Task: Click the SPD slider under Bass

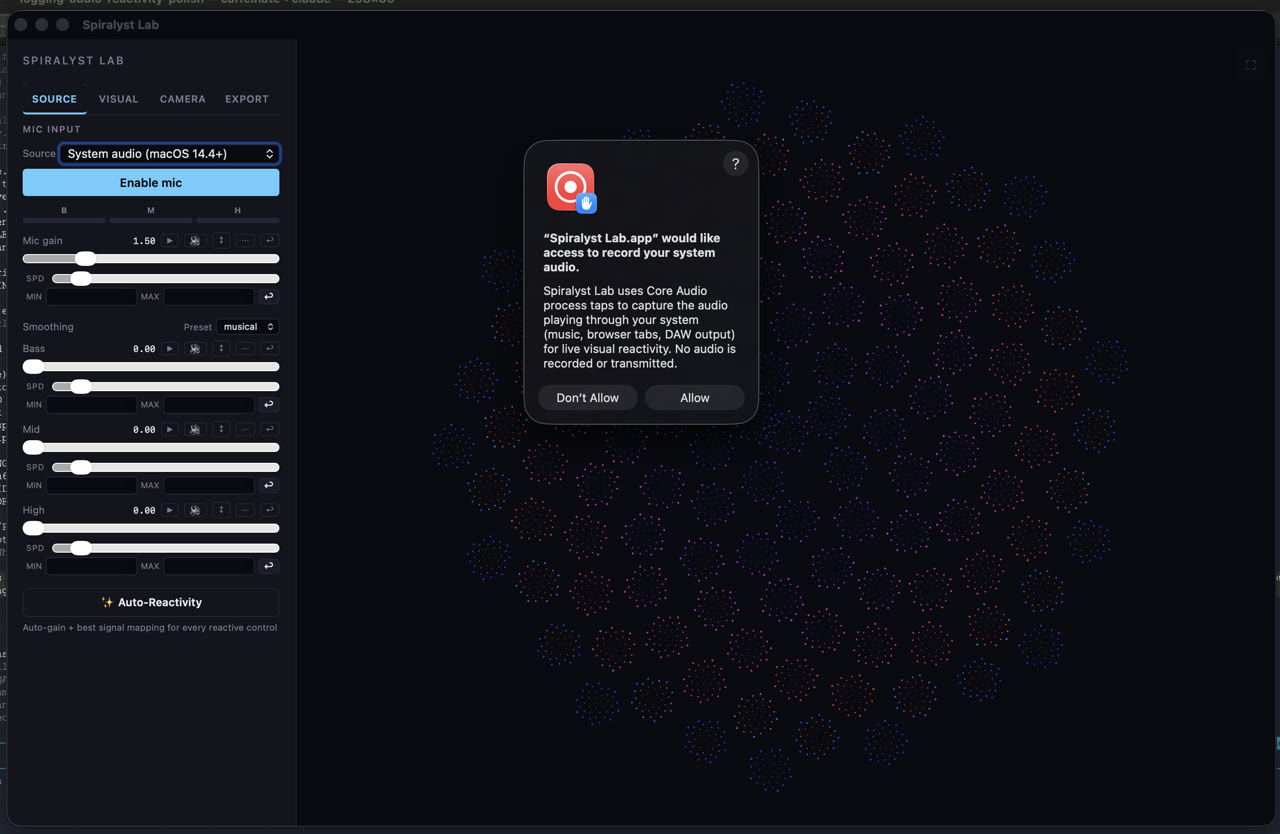Action: tap(165, 386)
